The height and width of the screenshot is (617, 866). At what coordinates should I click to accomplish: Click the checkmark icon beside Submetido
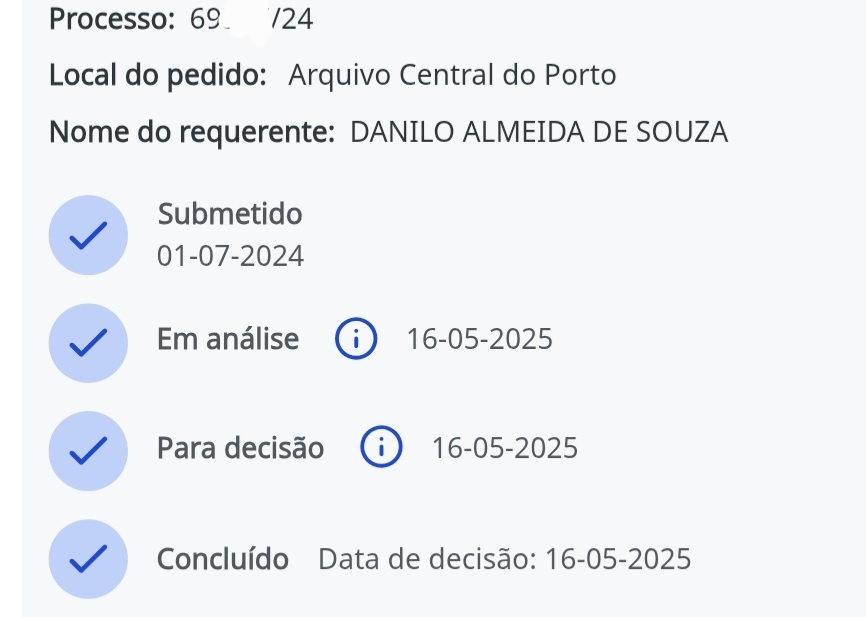point(88,235)
